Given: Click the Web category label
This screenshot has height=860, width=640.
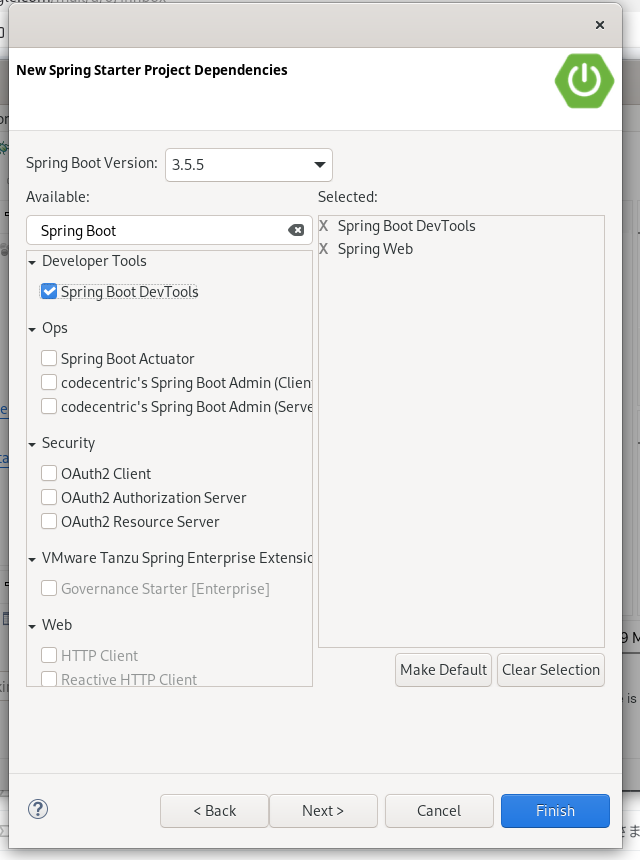Looking at the screenshot, I should tap(57, 625).
